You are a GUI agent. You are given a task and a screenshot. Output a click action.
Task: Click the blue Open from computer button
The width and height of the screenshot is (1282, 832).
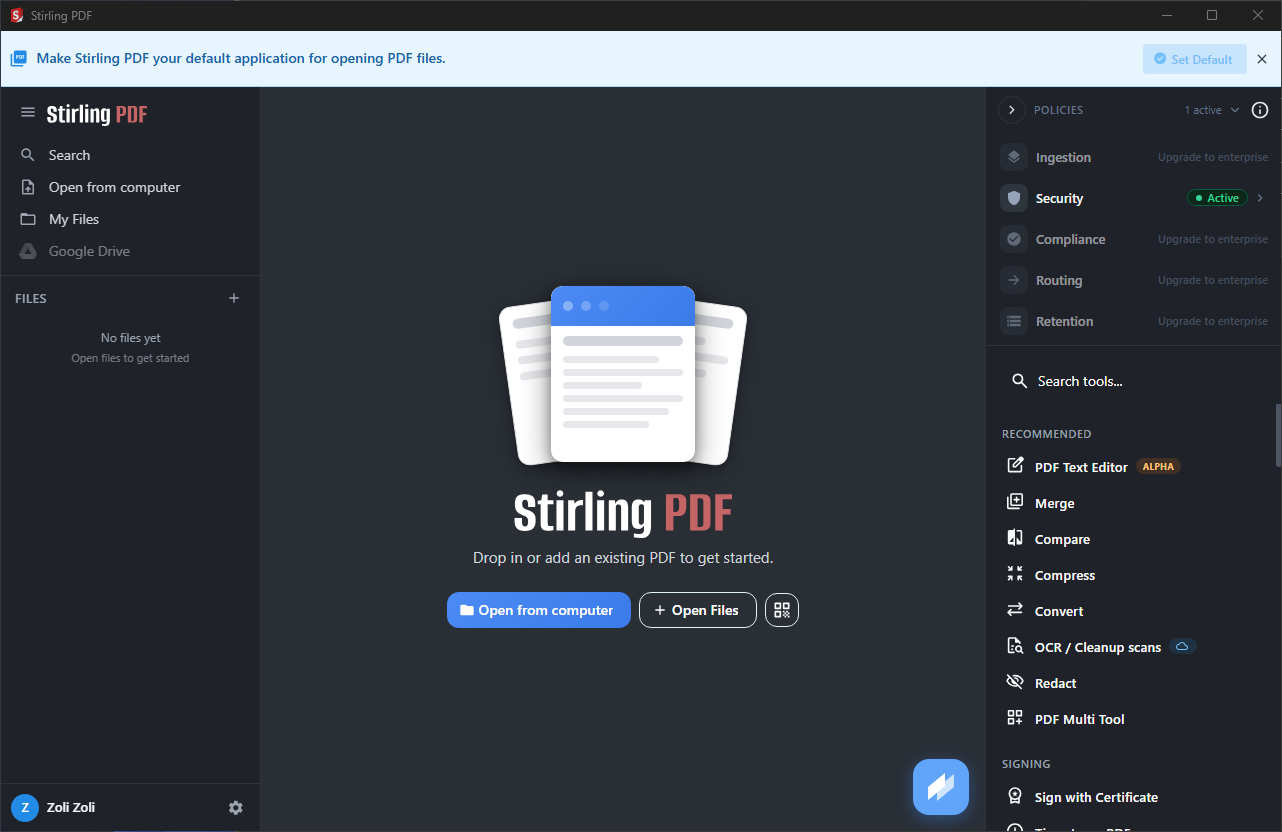point(539,610)
